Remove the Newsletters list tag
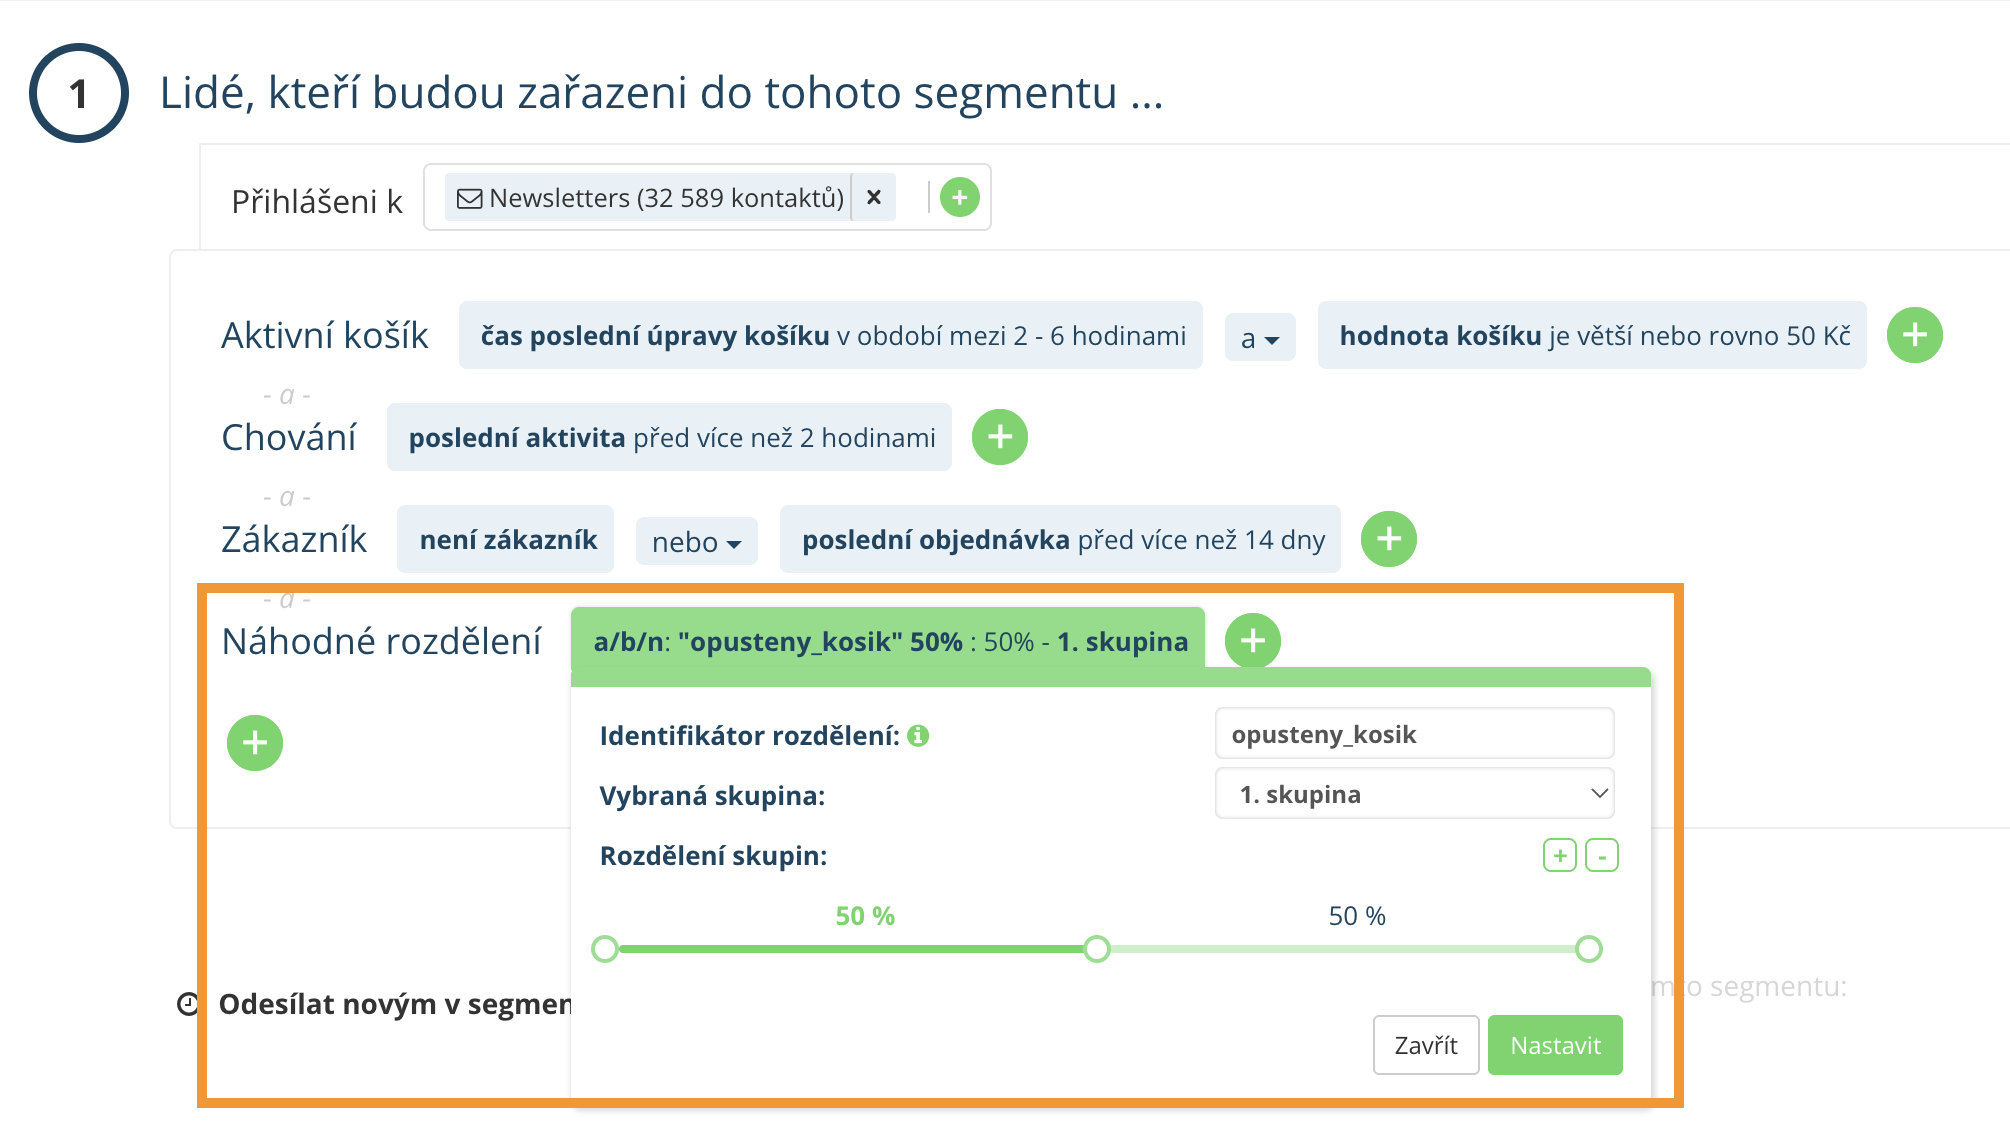 (874, 197)
